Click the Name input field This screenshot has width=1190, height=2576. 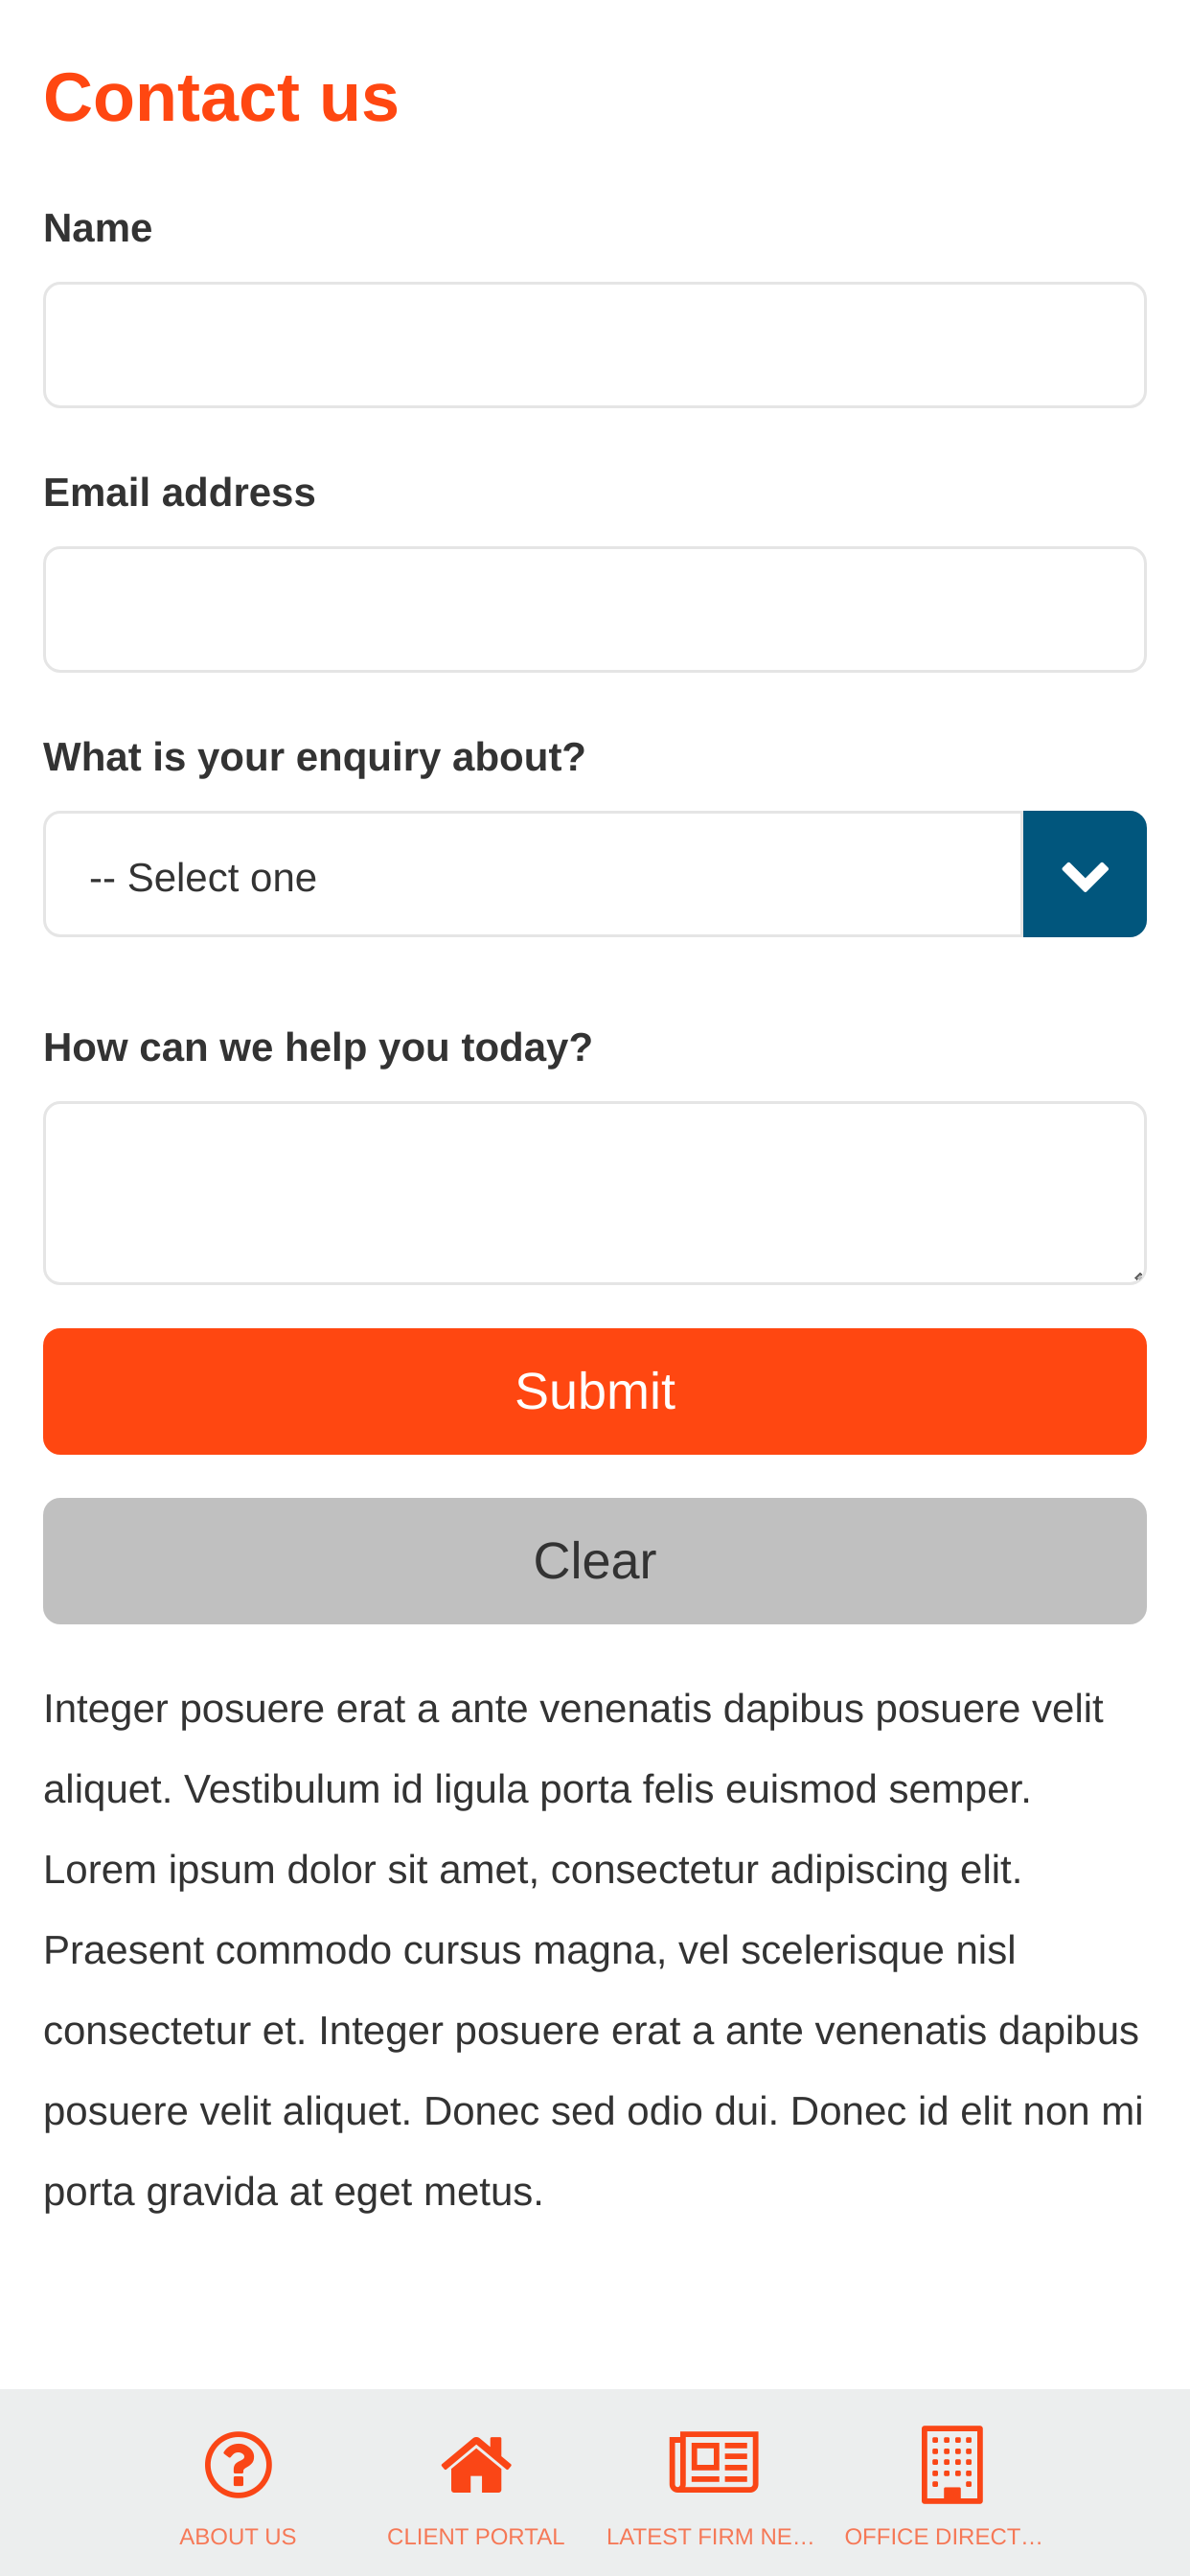coord(595,345)
